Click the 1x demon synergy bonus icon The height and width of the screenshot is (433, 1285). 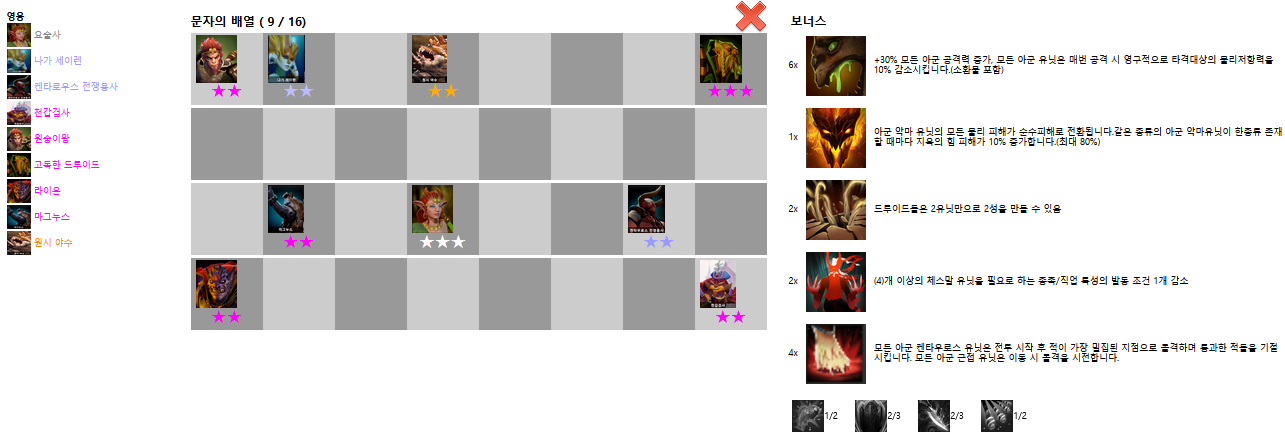tap(836, 137)
